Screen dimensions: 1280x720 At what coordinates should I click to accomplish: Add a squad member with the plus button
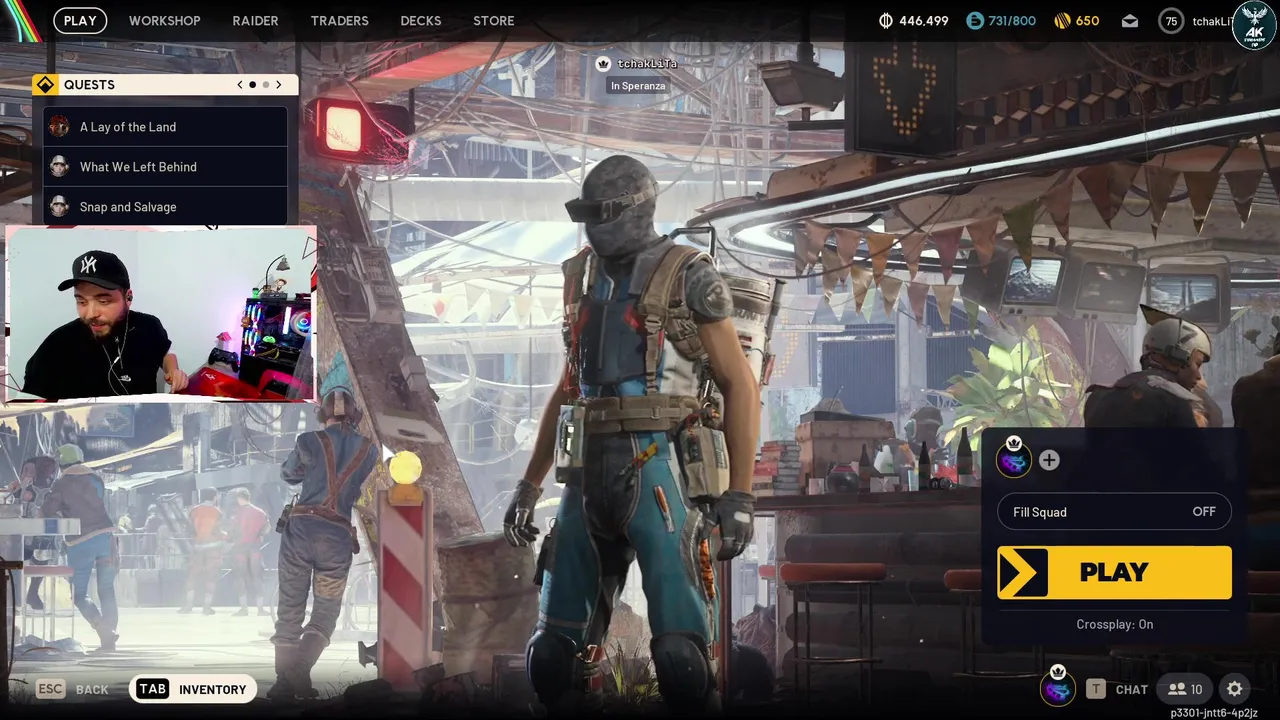(x=1048, y=460)
